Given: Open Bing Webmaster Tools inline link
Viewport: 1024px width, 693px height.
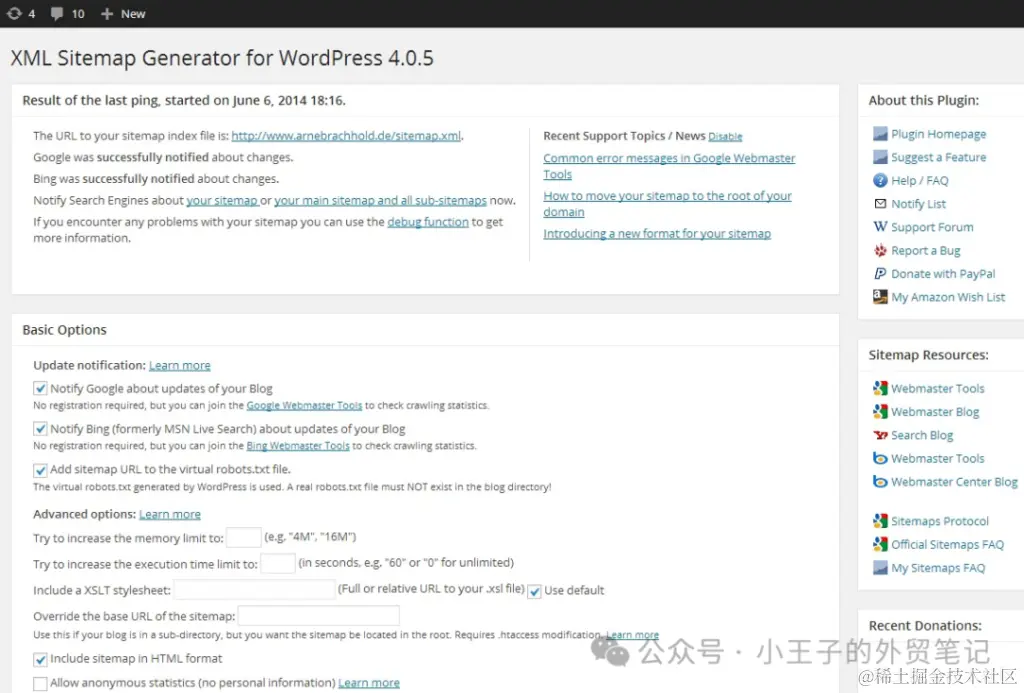Looking at the screenshot, I should pyautogui.click(x=298, y=446).
